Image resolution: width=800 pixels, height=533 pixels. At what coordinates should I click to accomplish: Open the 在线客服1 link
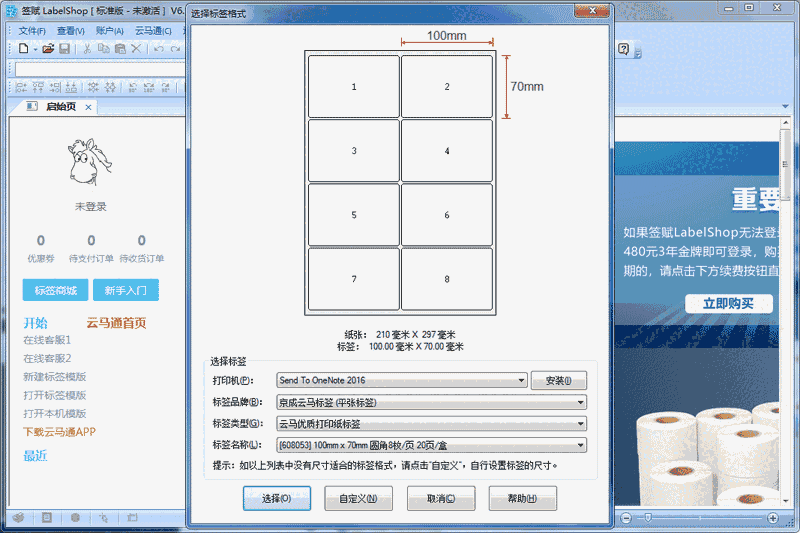click(x=47, y=340)
